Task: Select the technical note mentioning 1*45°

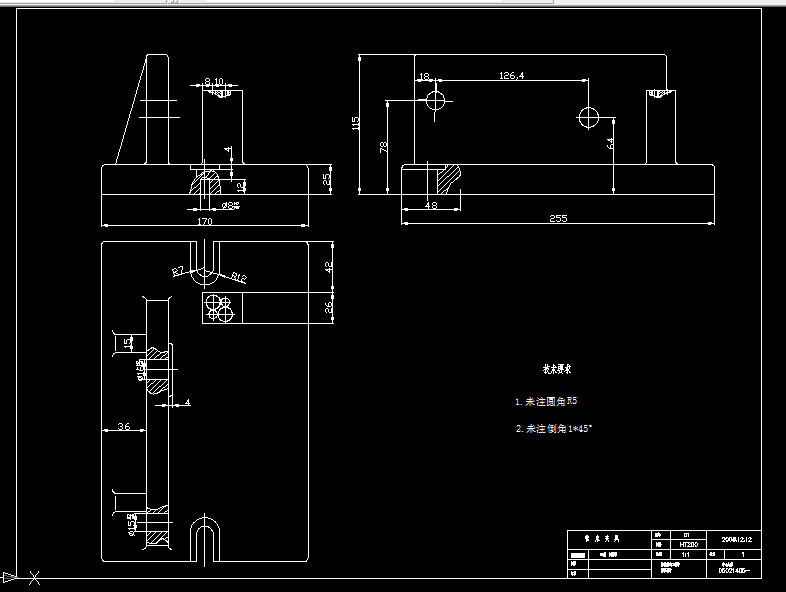Action: 554,429
